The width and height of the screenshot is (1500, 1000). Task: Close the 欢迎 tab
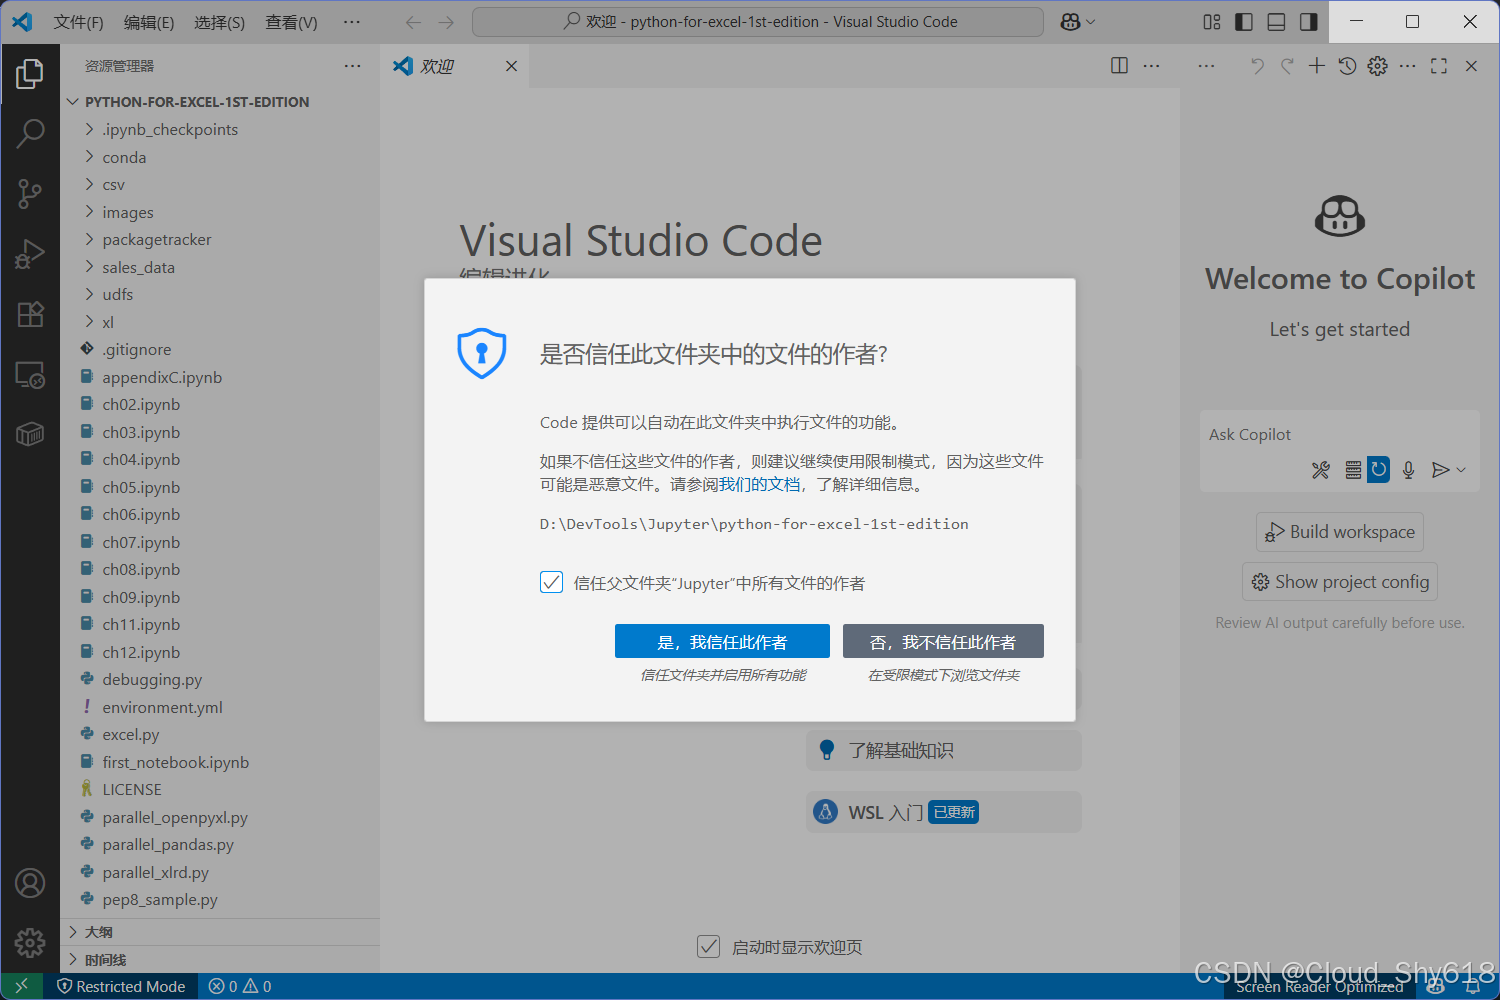point(511,66)
